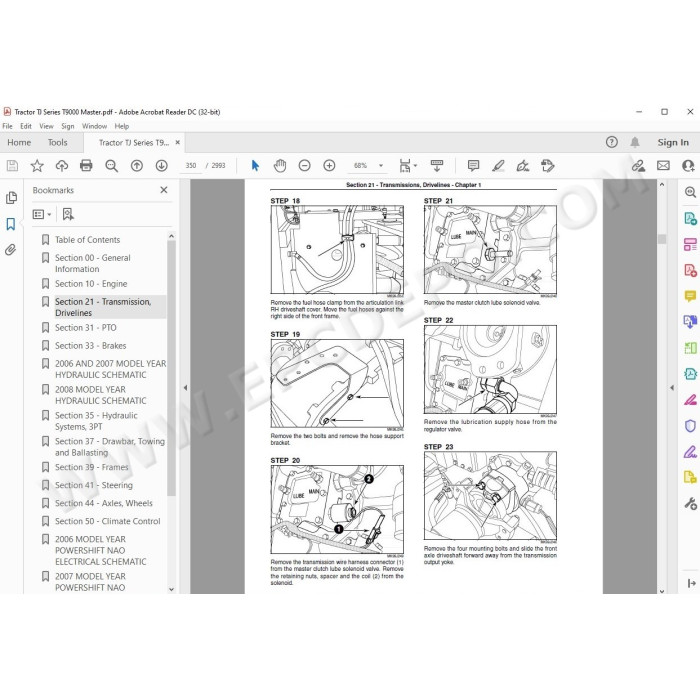Image resolution: width=700 pixels, height=700 pixels.
Task: Switch to Home tab
Action: (19, 142)
